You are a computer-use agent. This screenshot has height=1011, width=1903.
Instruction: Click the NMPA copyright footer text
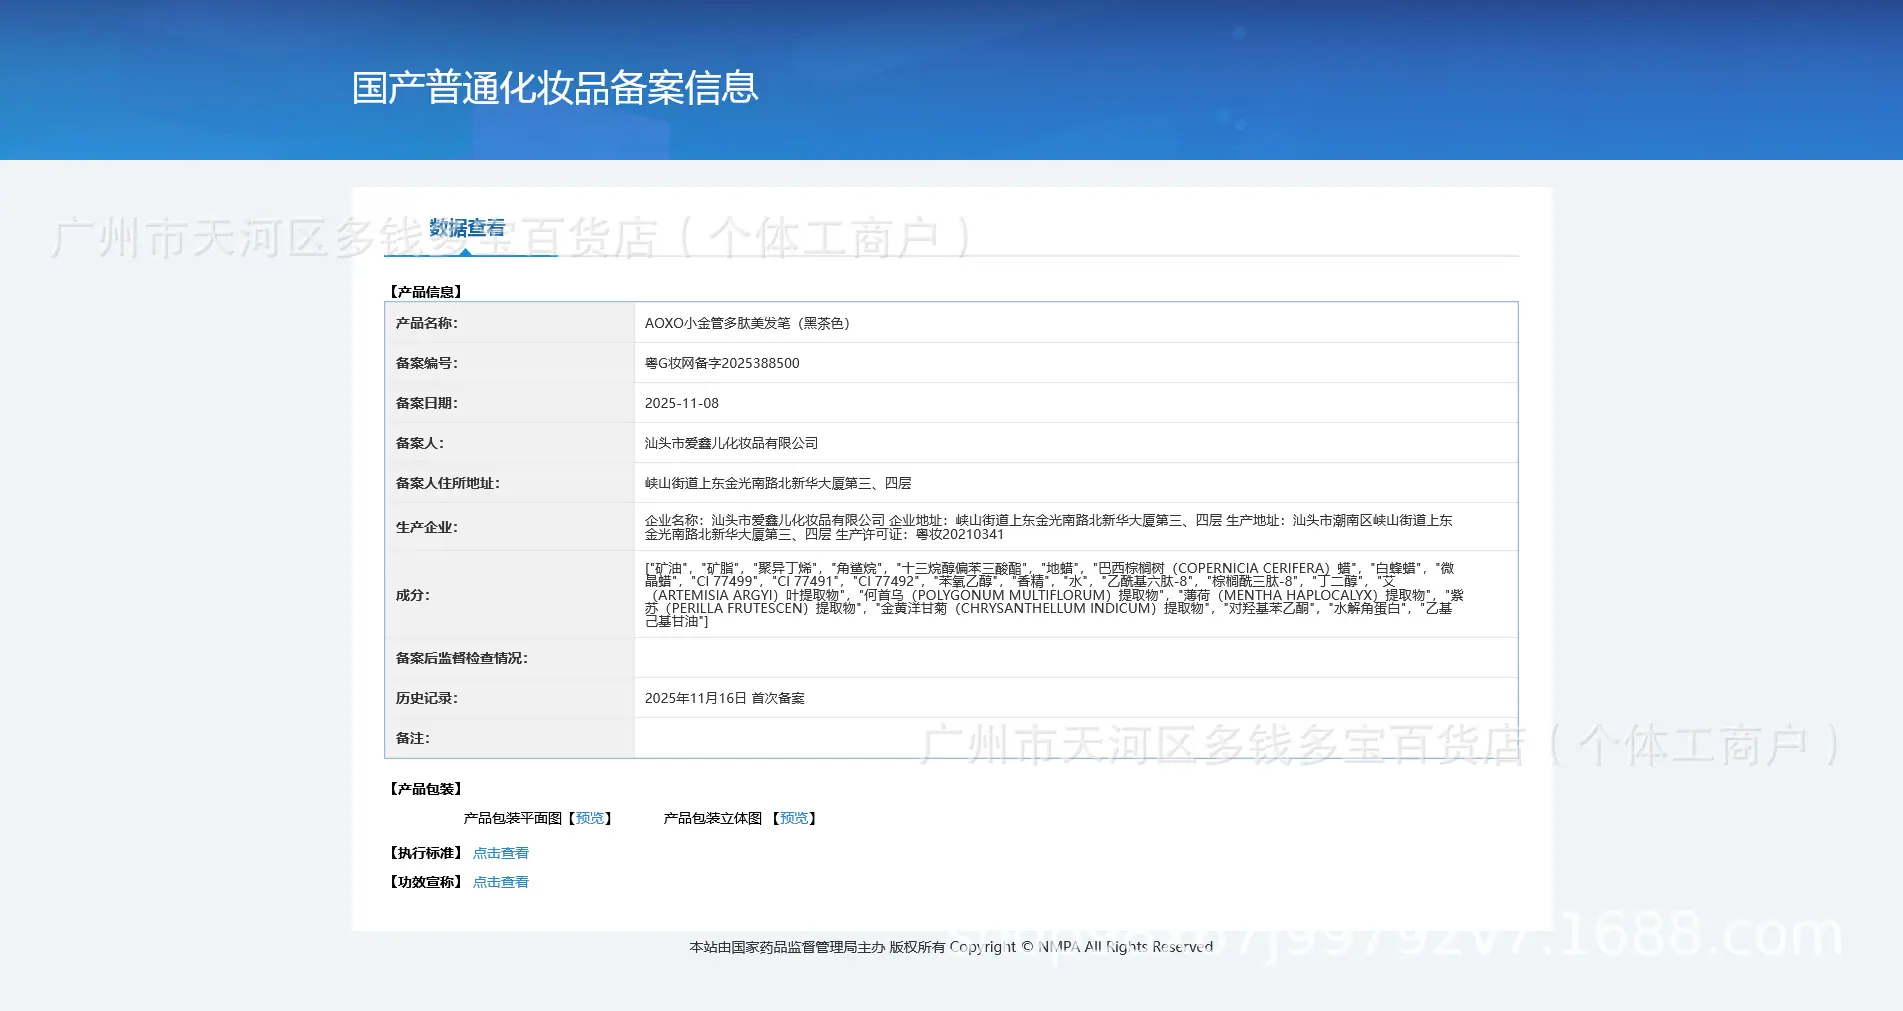(x=951, y=947)
